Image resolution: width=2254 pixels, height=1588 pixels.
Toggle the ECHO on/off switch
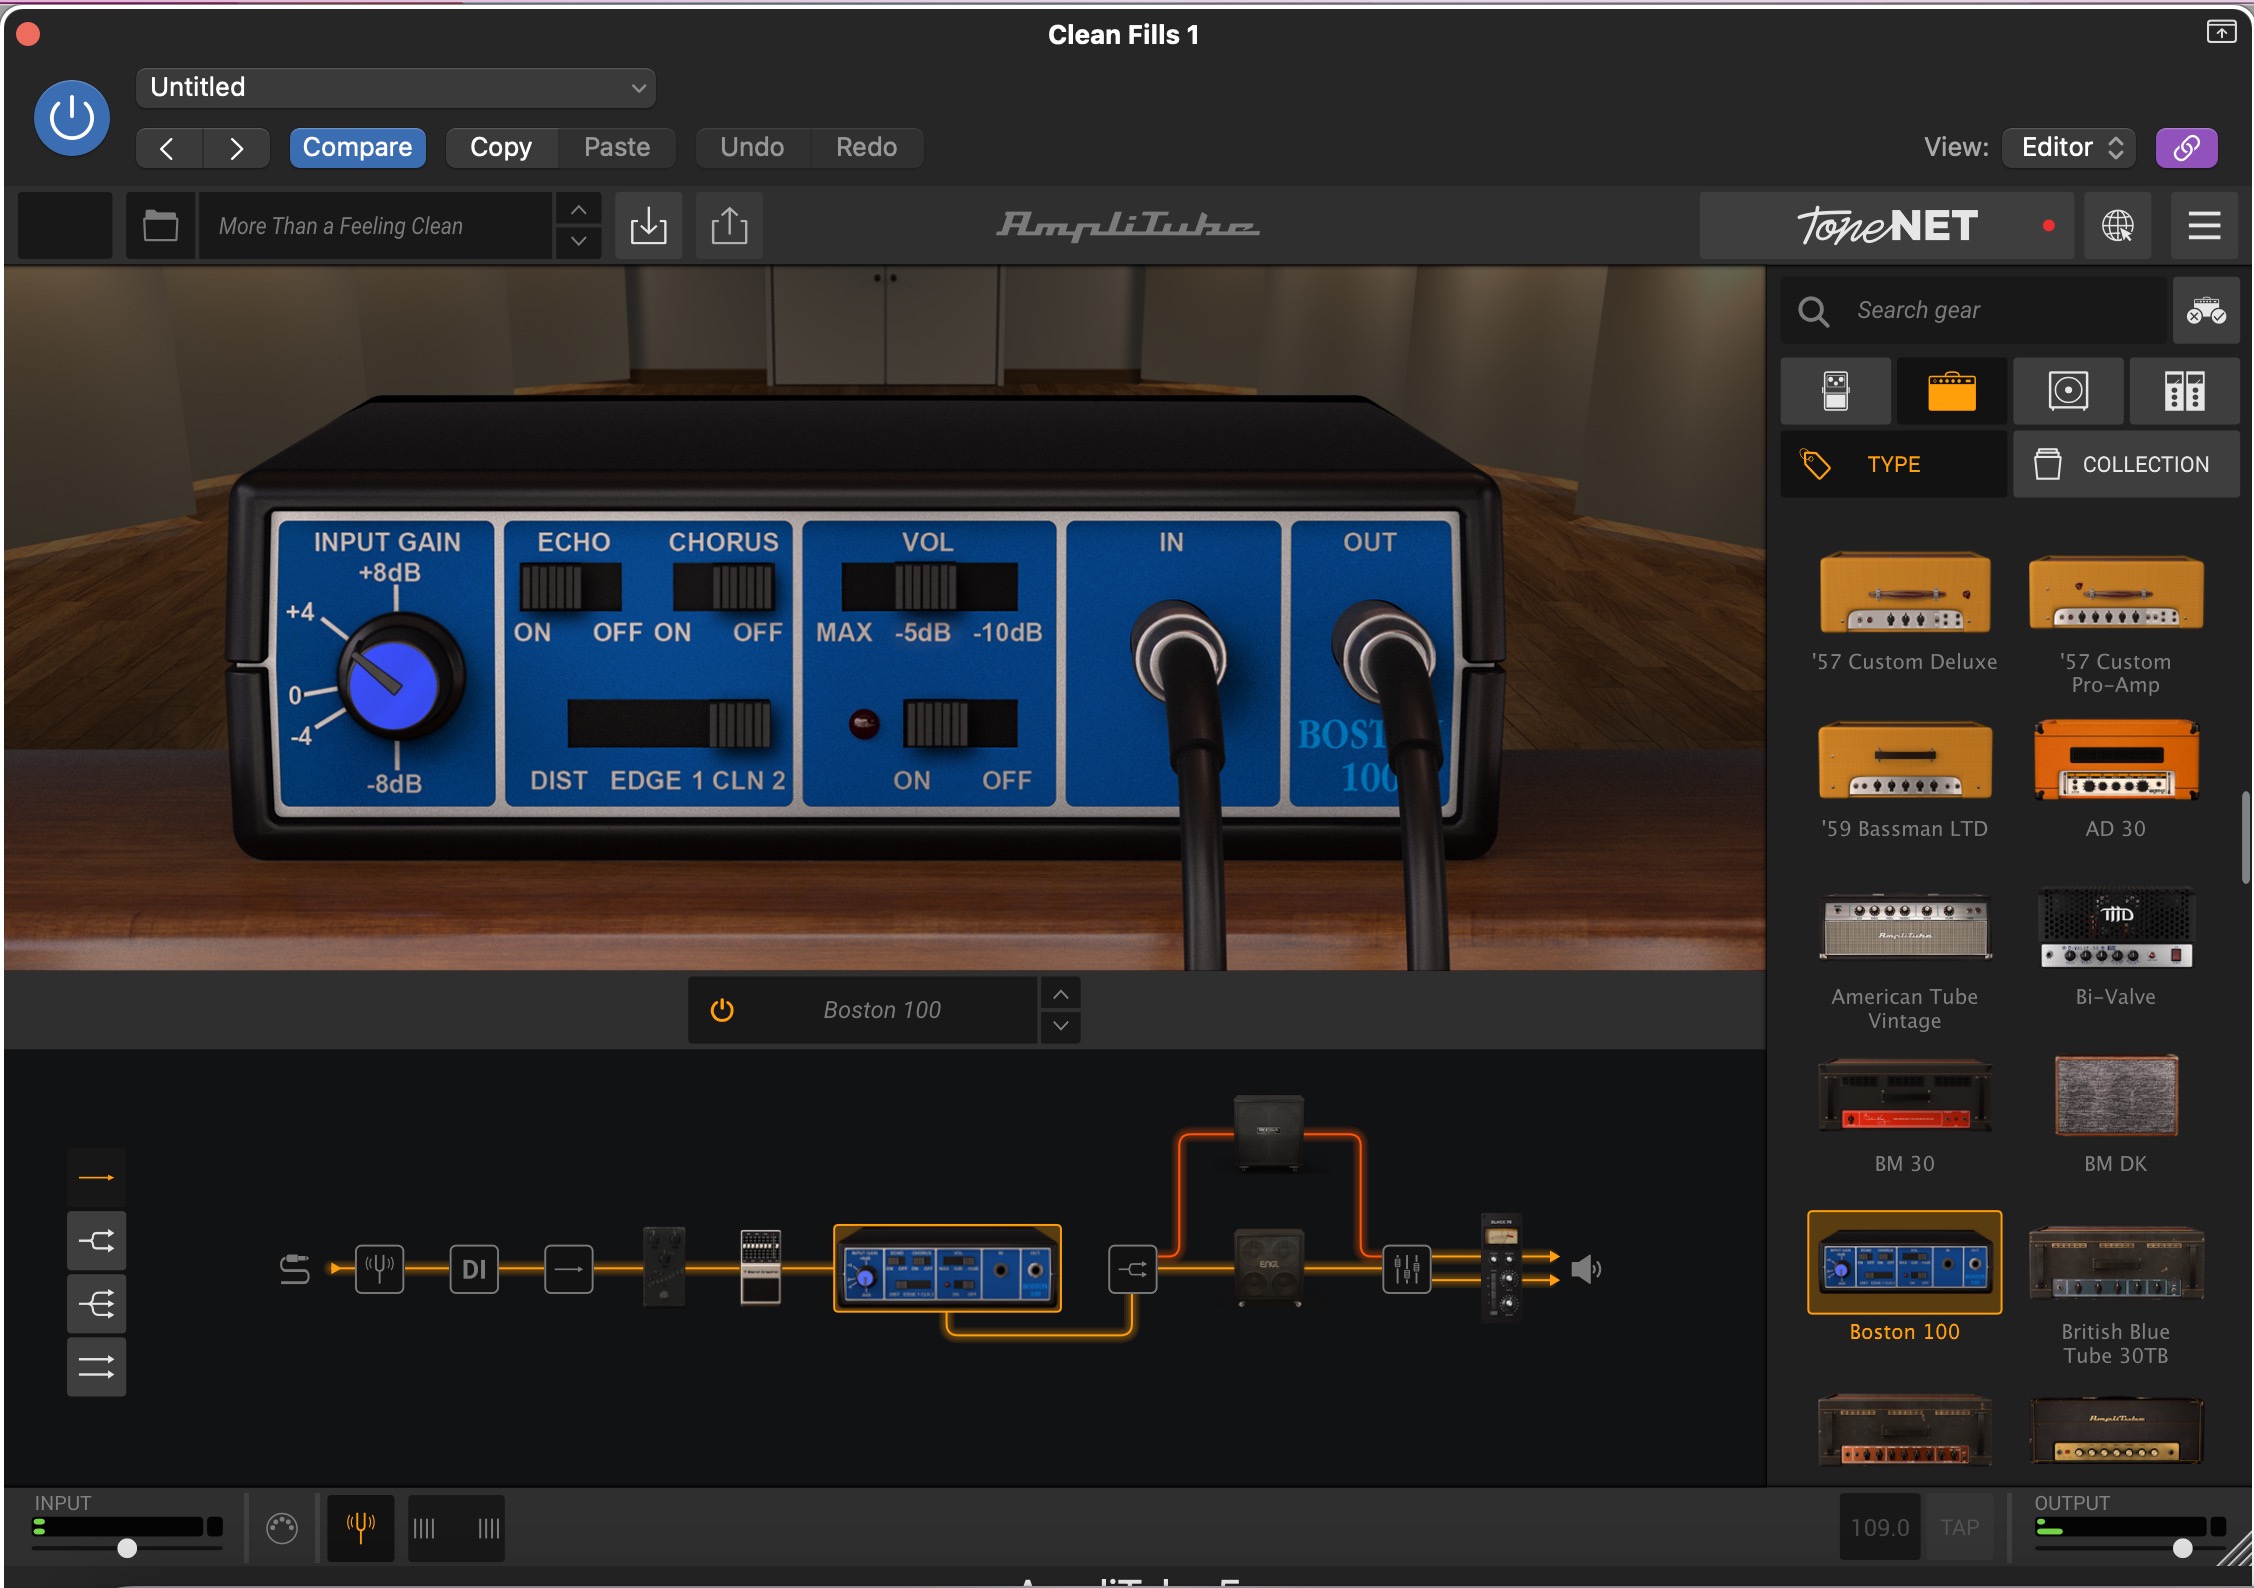pyautogui.click(x=570, y=587)
